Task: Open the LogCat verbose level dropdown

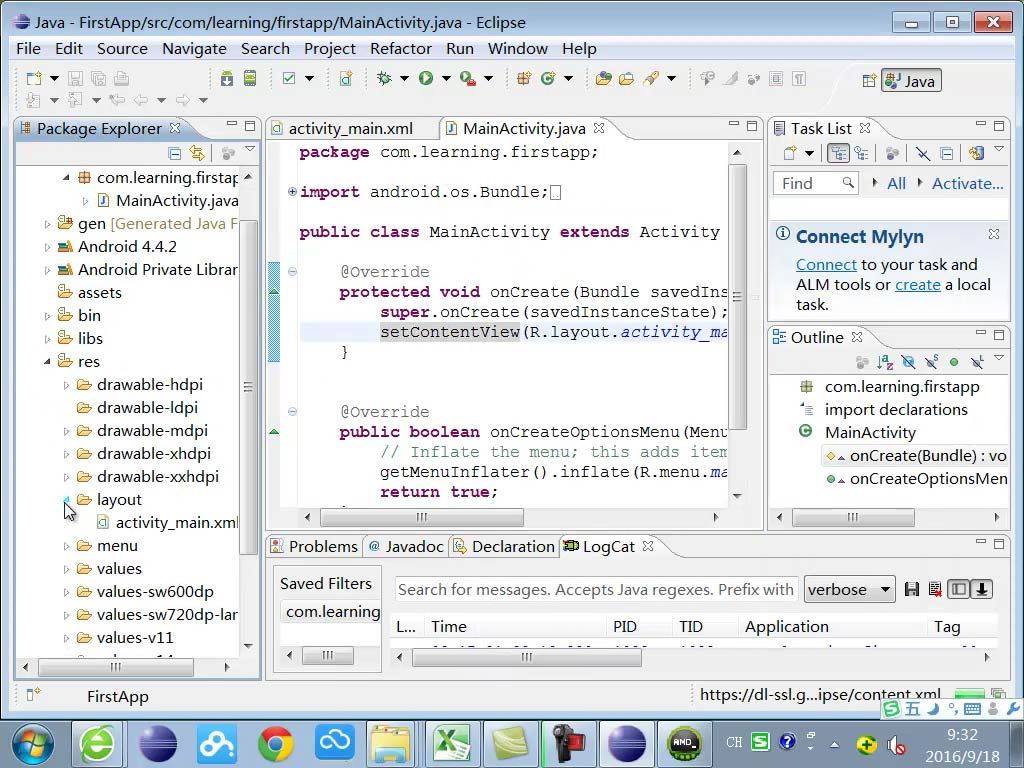Action: (x=849, y=590)
